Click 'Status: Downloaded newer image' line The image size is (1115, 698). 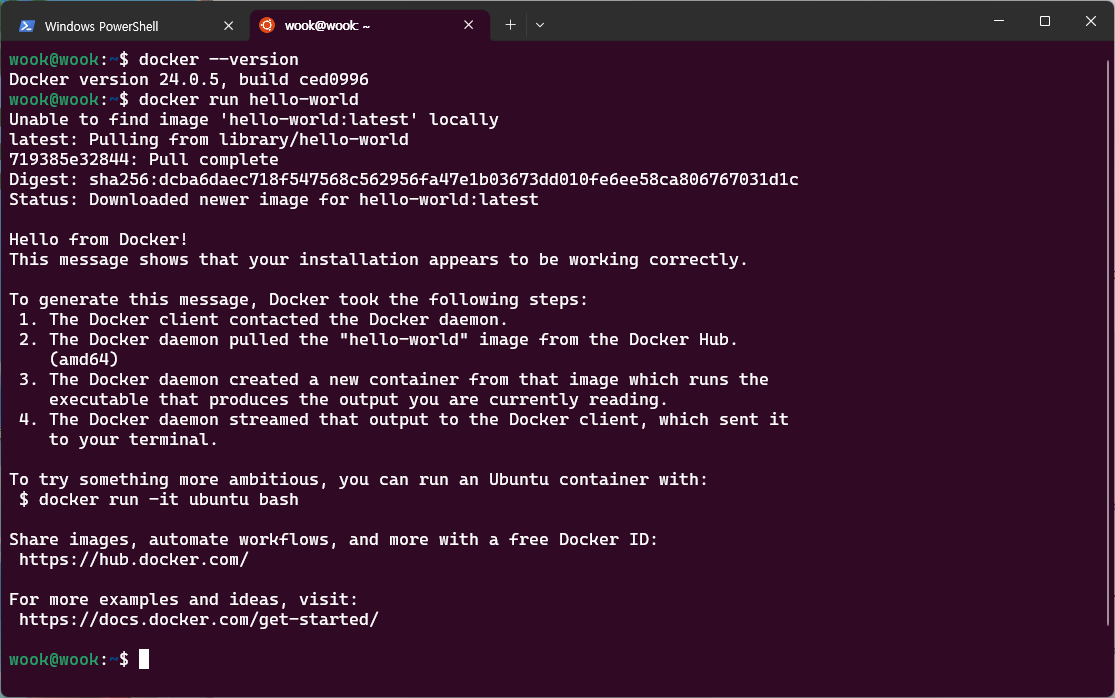[x=274, y=199]
